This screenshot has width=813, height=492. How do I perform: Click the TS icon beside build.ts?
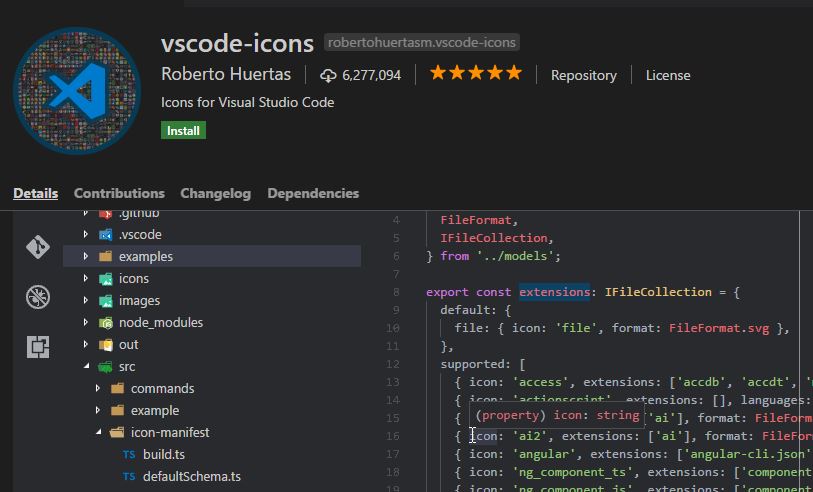129,454
